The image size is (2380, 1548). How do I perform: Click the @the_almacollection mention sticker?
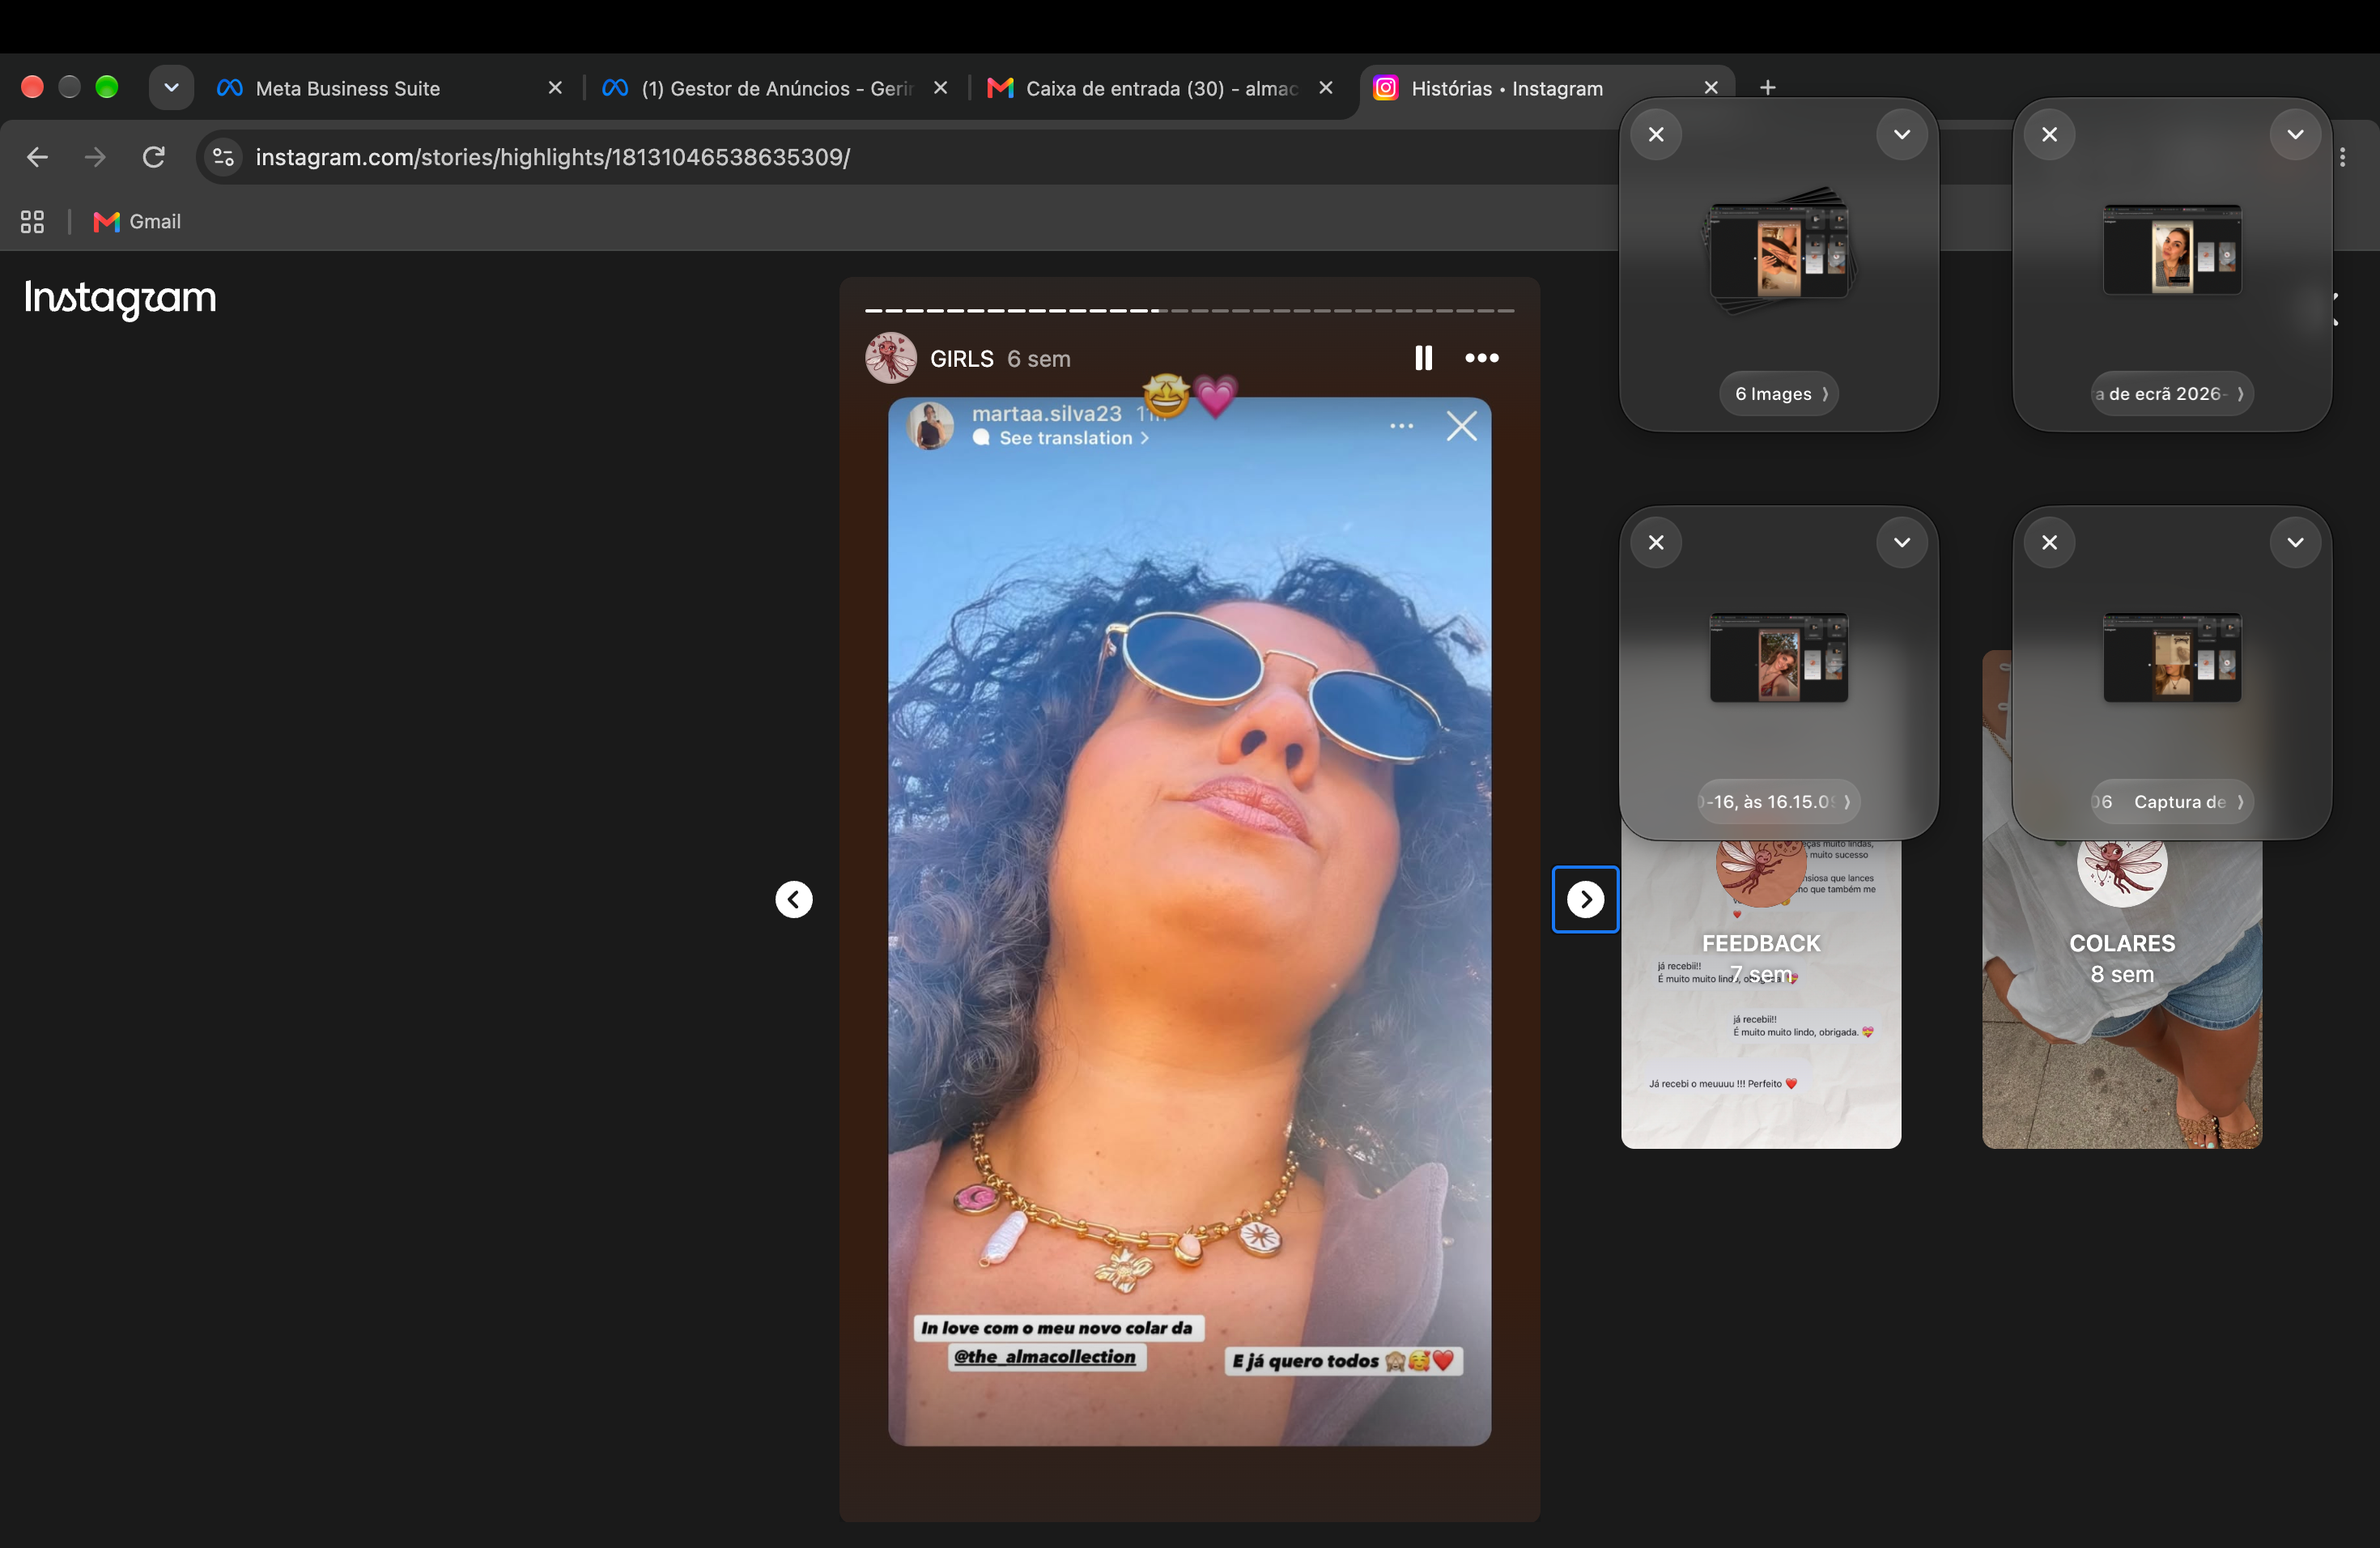coord(1045,1357)
